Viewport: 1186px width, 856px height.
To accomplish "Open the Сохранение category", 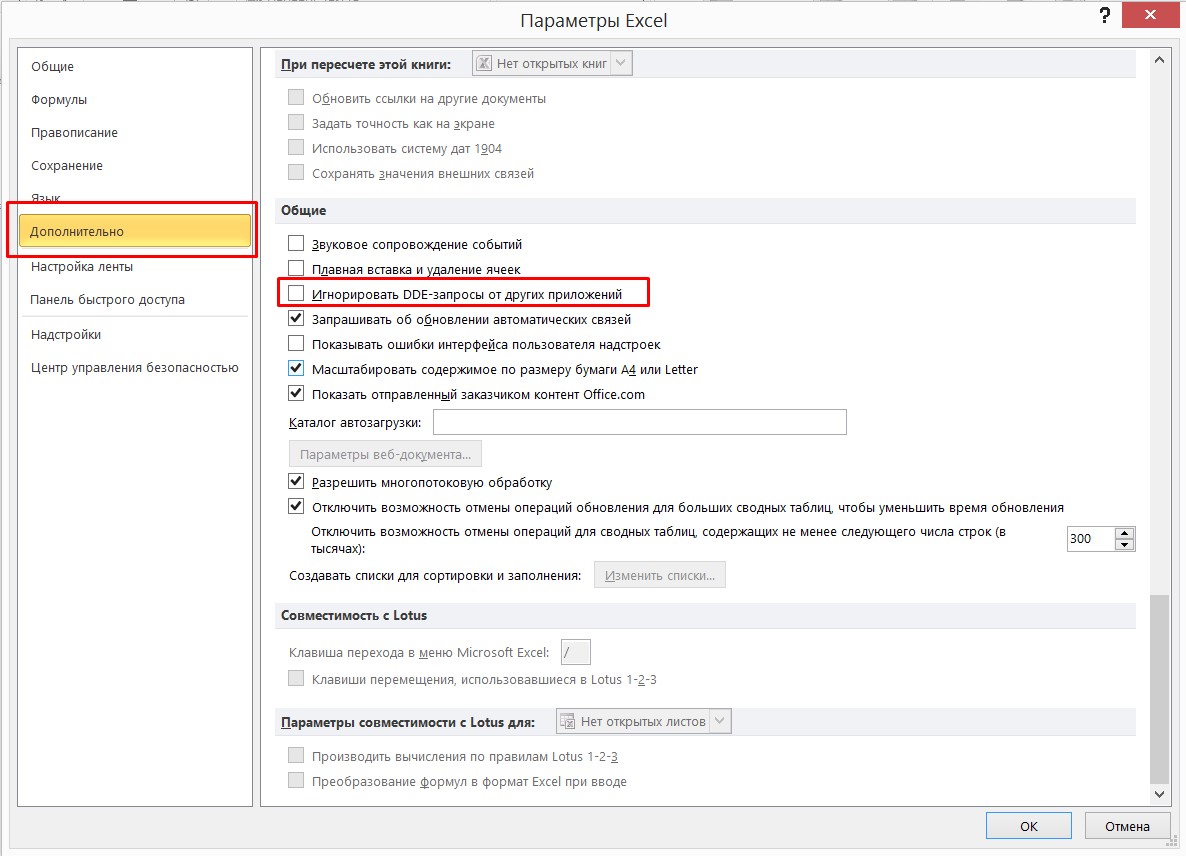I will [67, 166].
